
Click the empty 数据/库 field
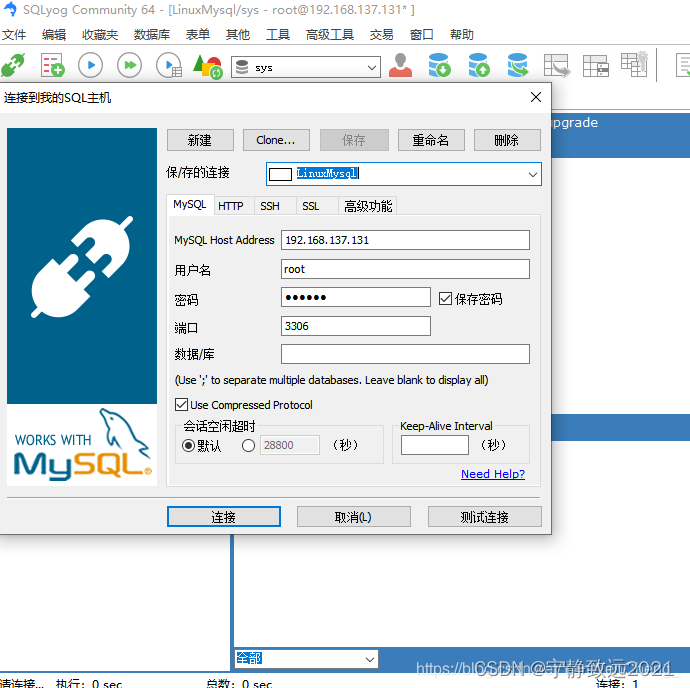[x=405, y=354]
